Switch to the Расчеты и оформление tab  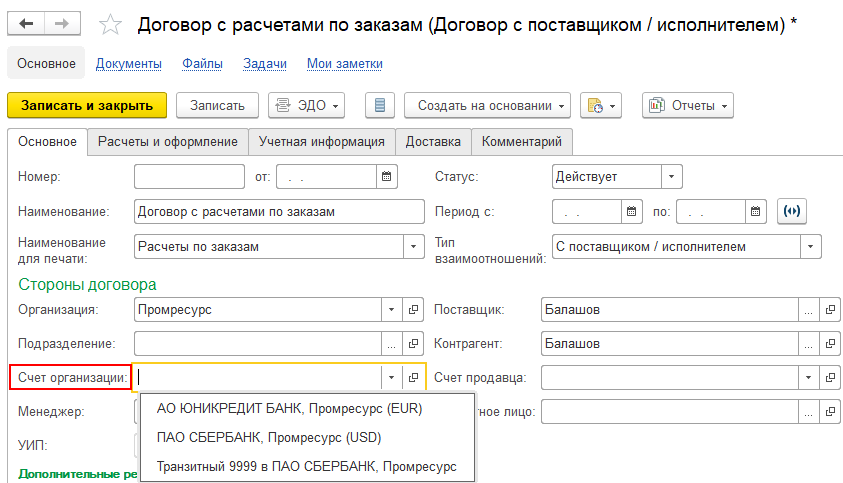pos(167,142)
